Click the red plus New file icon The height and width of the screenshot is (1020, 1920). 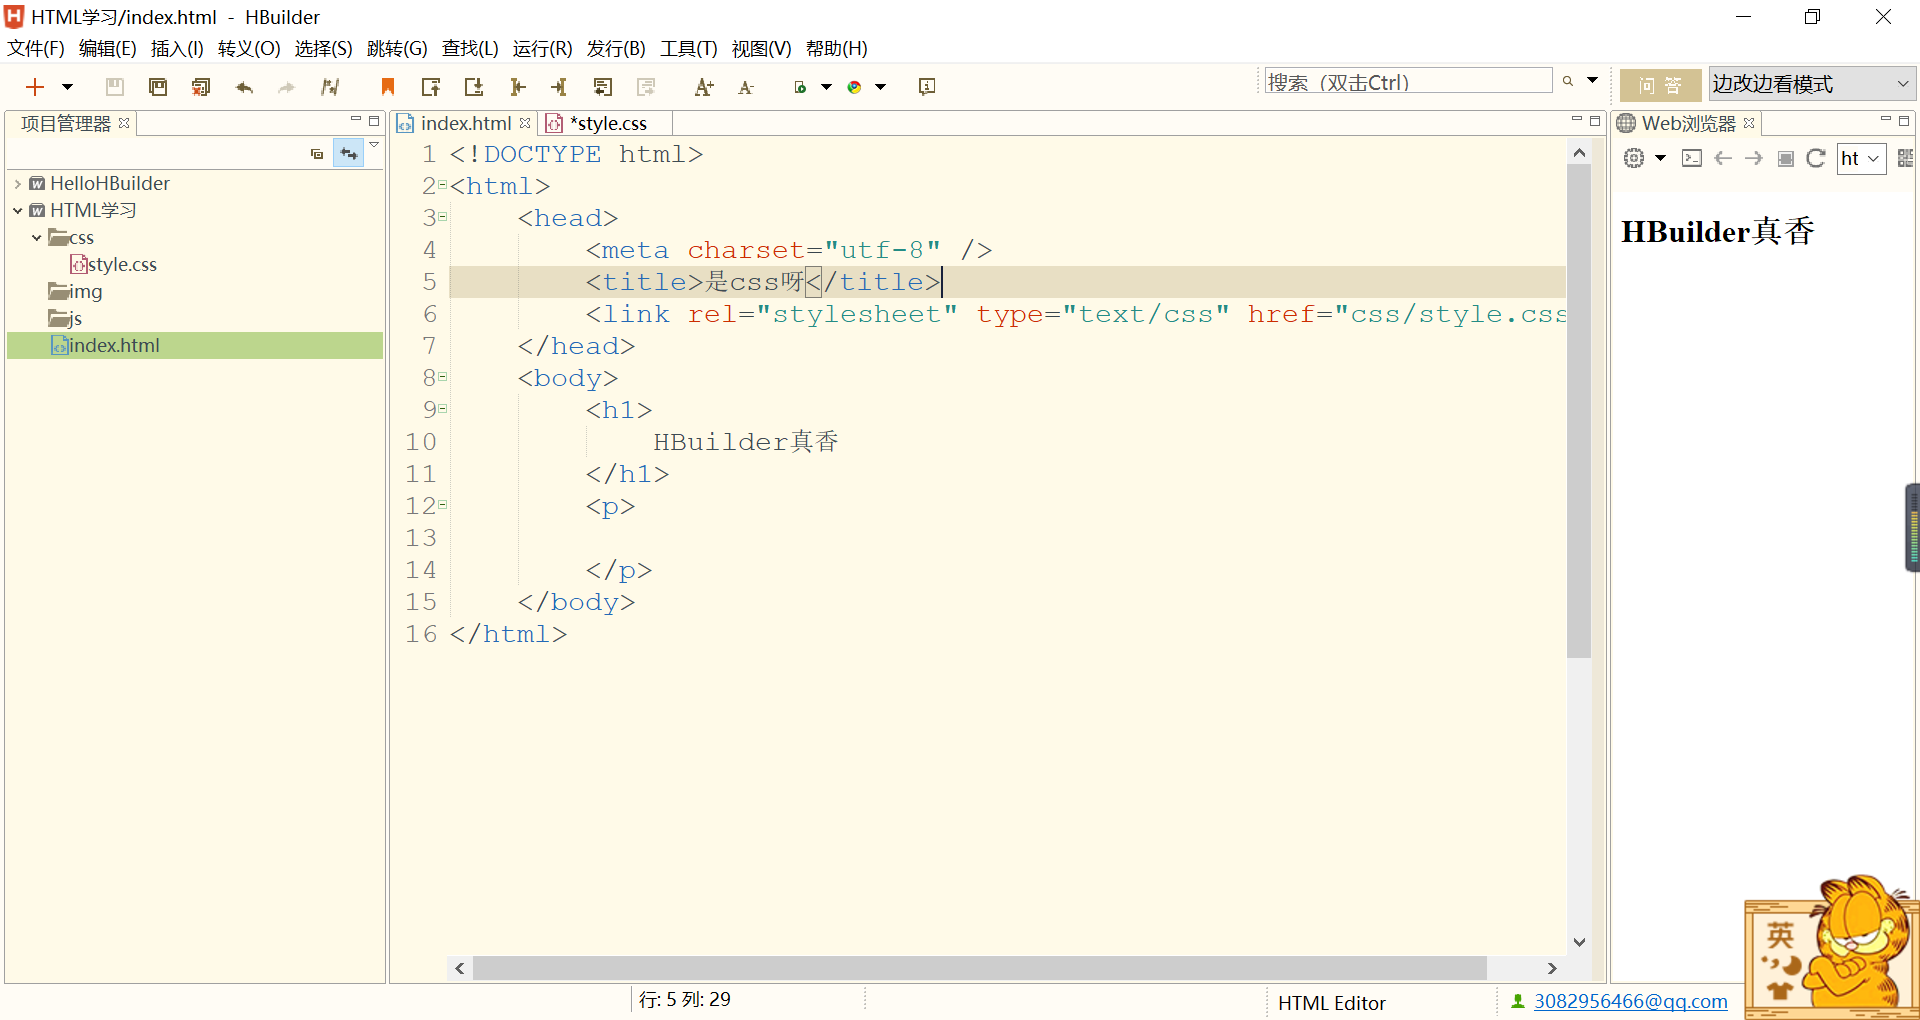pyautogui.click(x=35, y=87)
